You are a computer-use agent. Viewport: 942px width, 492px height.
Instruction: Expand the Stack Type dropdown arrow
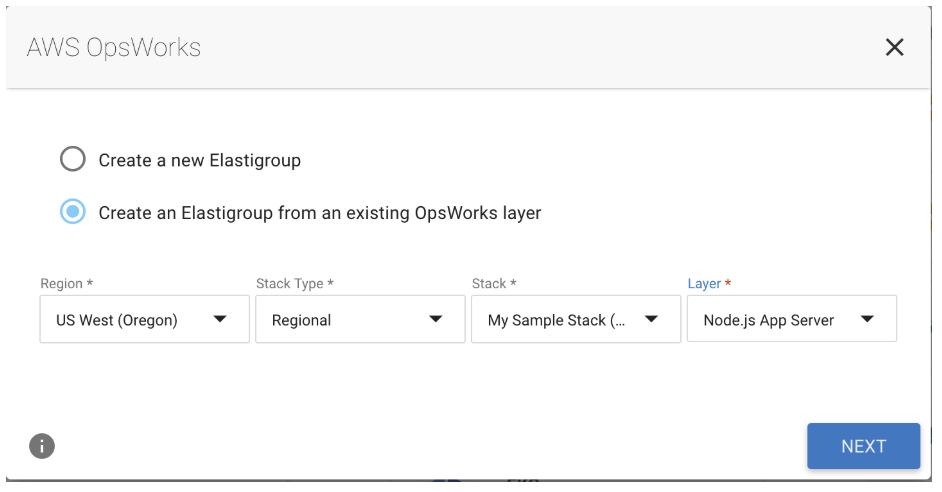436,320
